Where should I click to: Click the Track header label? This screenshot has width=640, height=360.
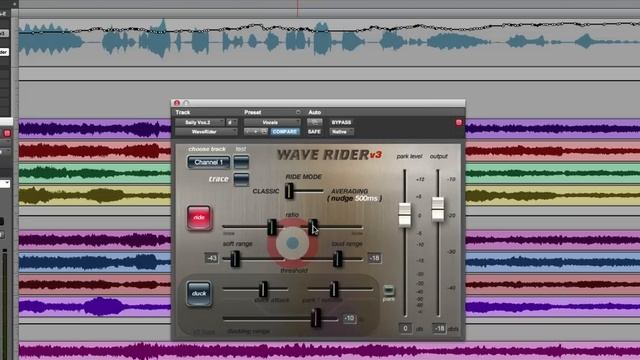pos(183,112)
